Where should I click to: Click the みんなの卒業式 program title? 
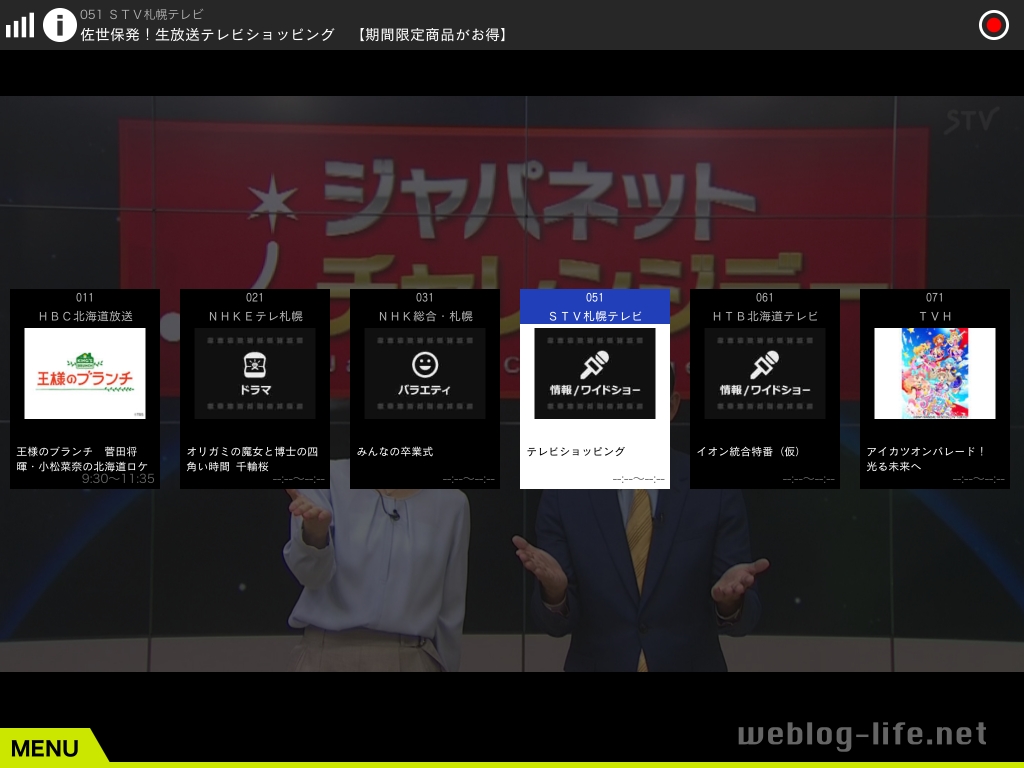click(395, 451)
